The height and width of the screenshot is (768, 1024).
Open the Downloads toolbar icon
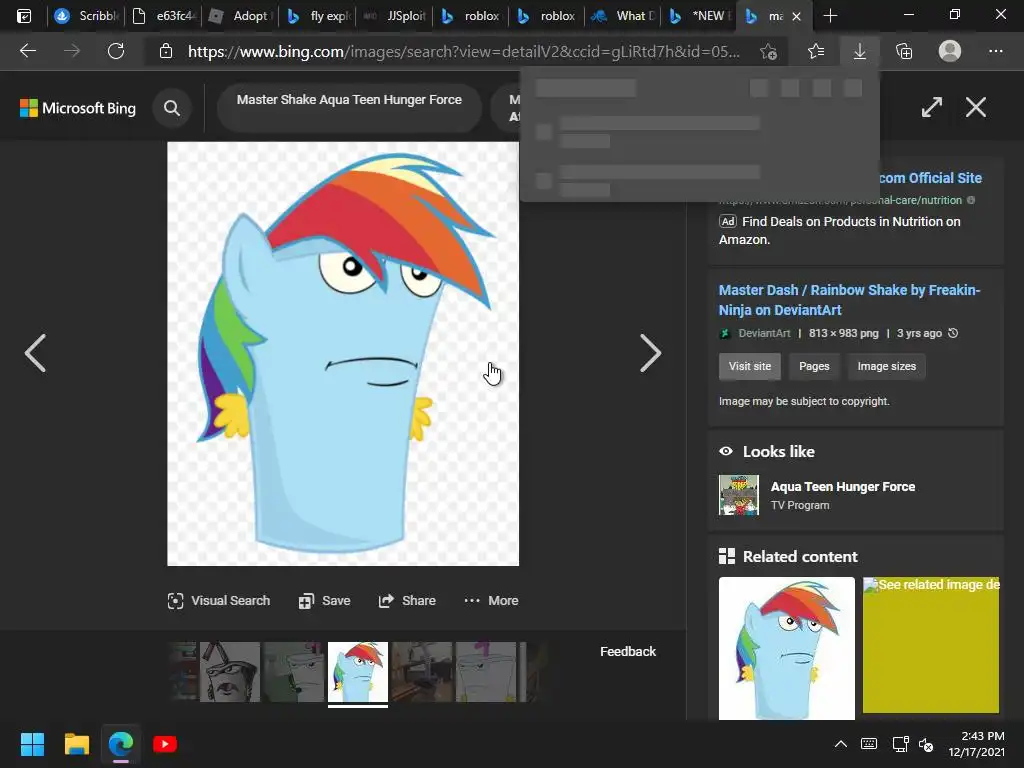tap(860, 51)
